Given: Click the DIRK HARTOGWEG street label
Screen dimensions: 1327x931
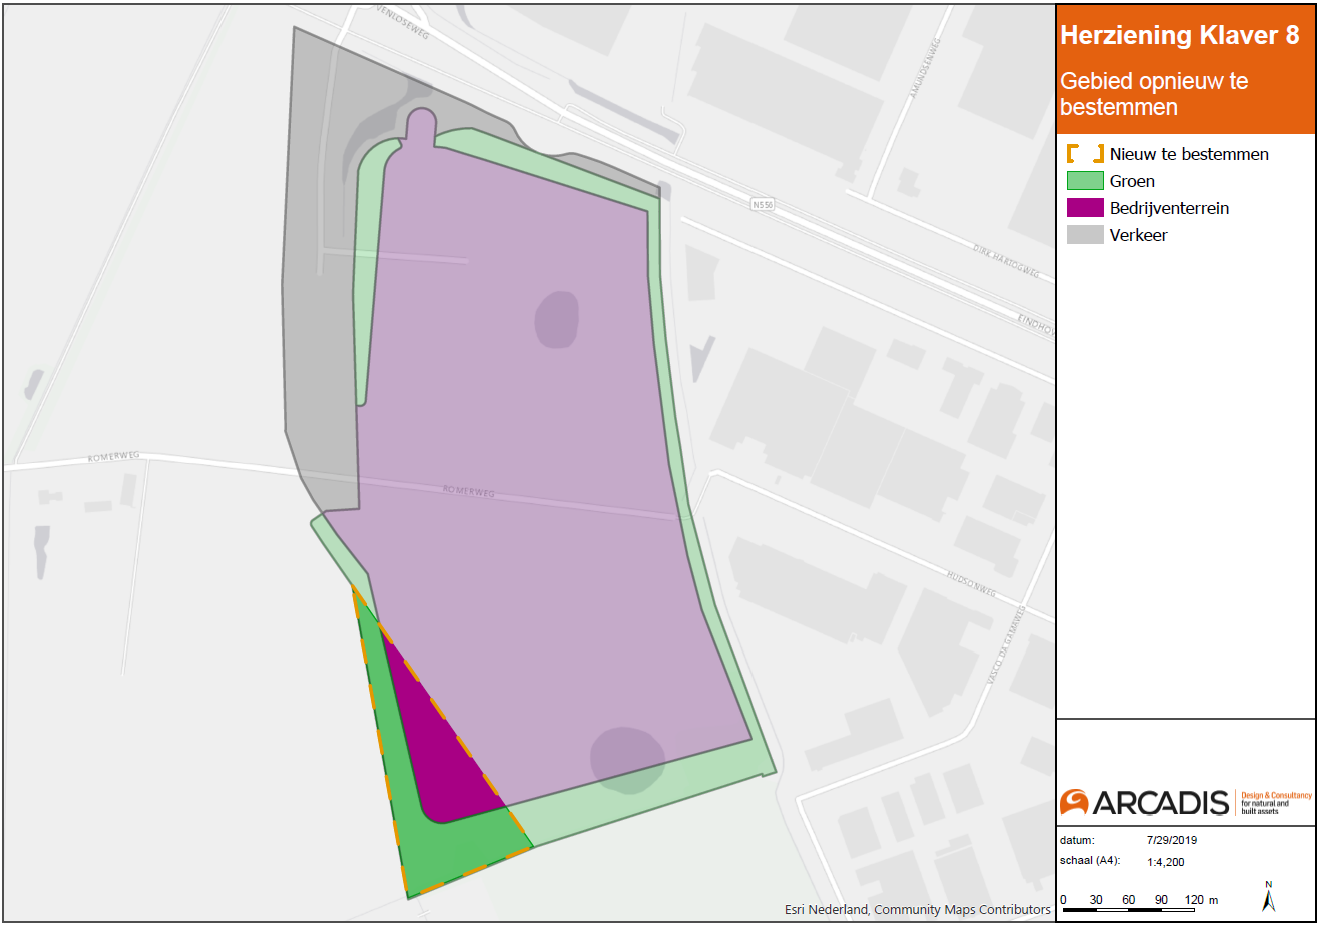Looking at the screenshot, I should 1006,261.
